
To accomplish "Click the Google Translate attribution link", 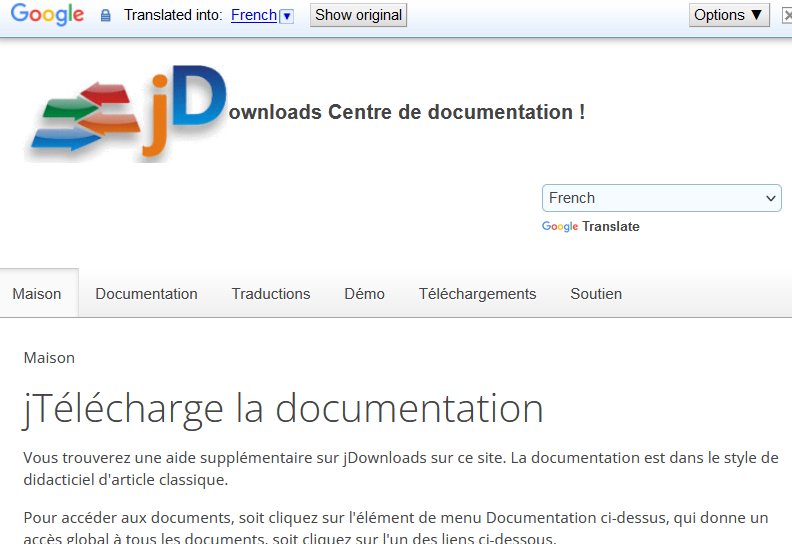I will [x=590, y=226].
